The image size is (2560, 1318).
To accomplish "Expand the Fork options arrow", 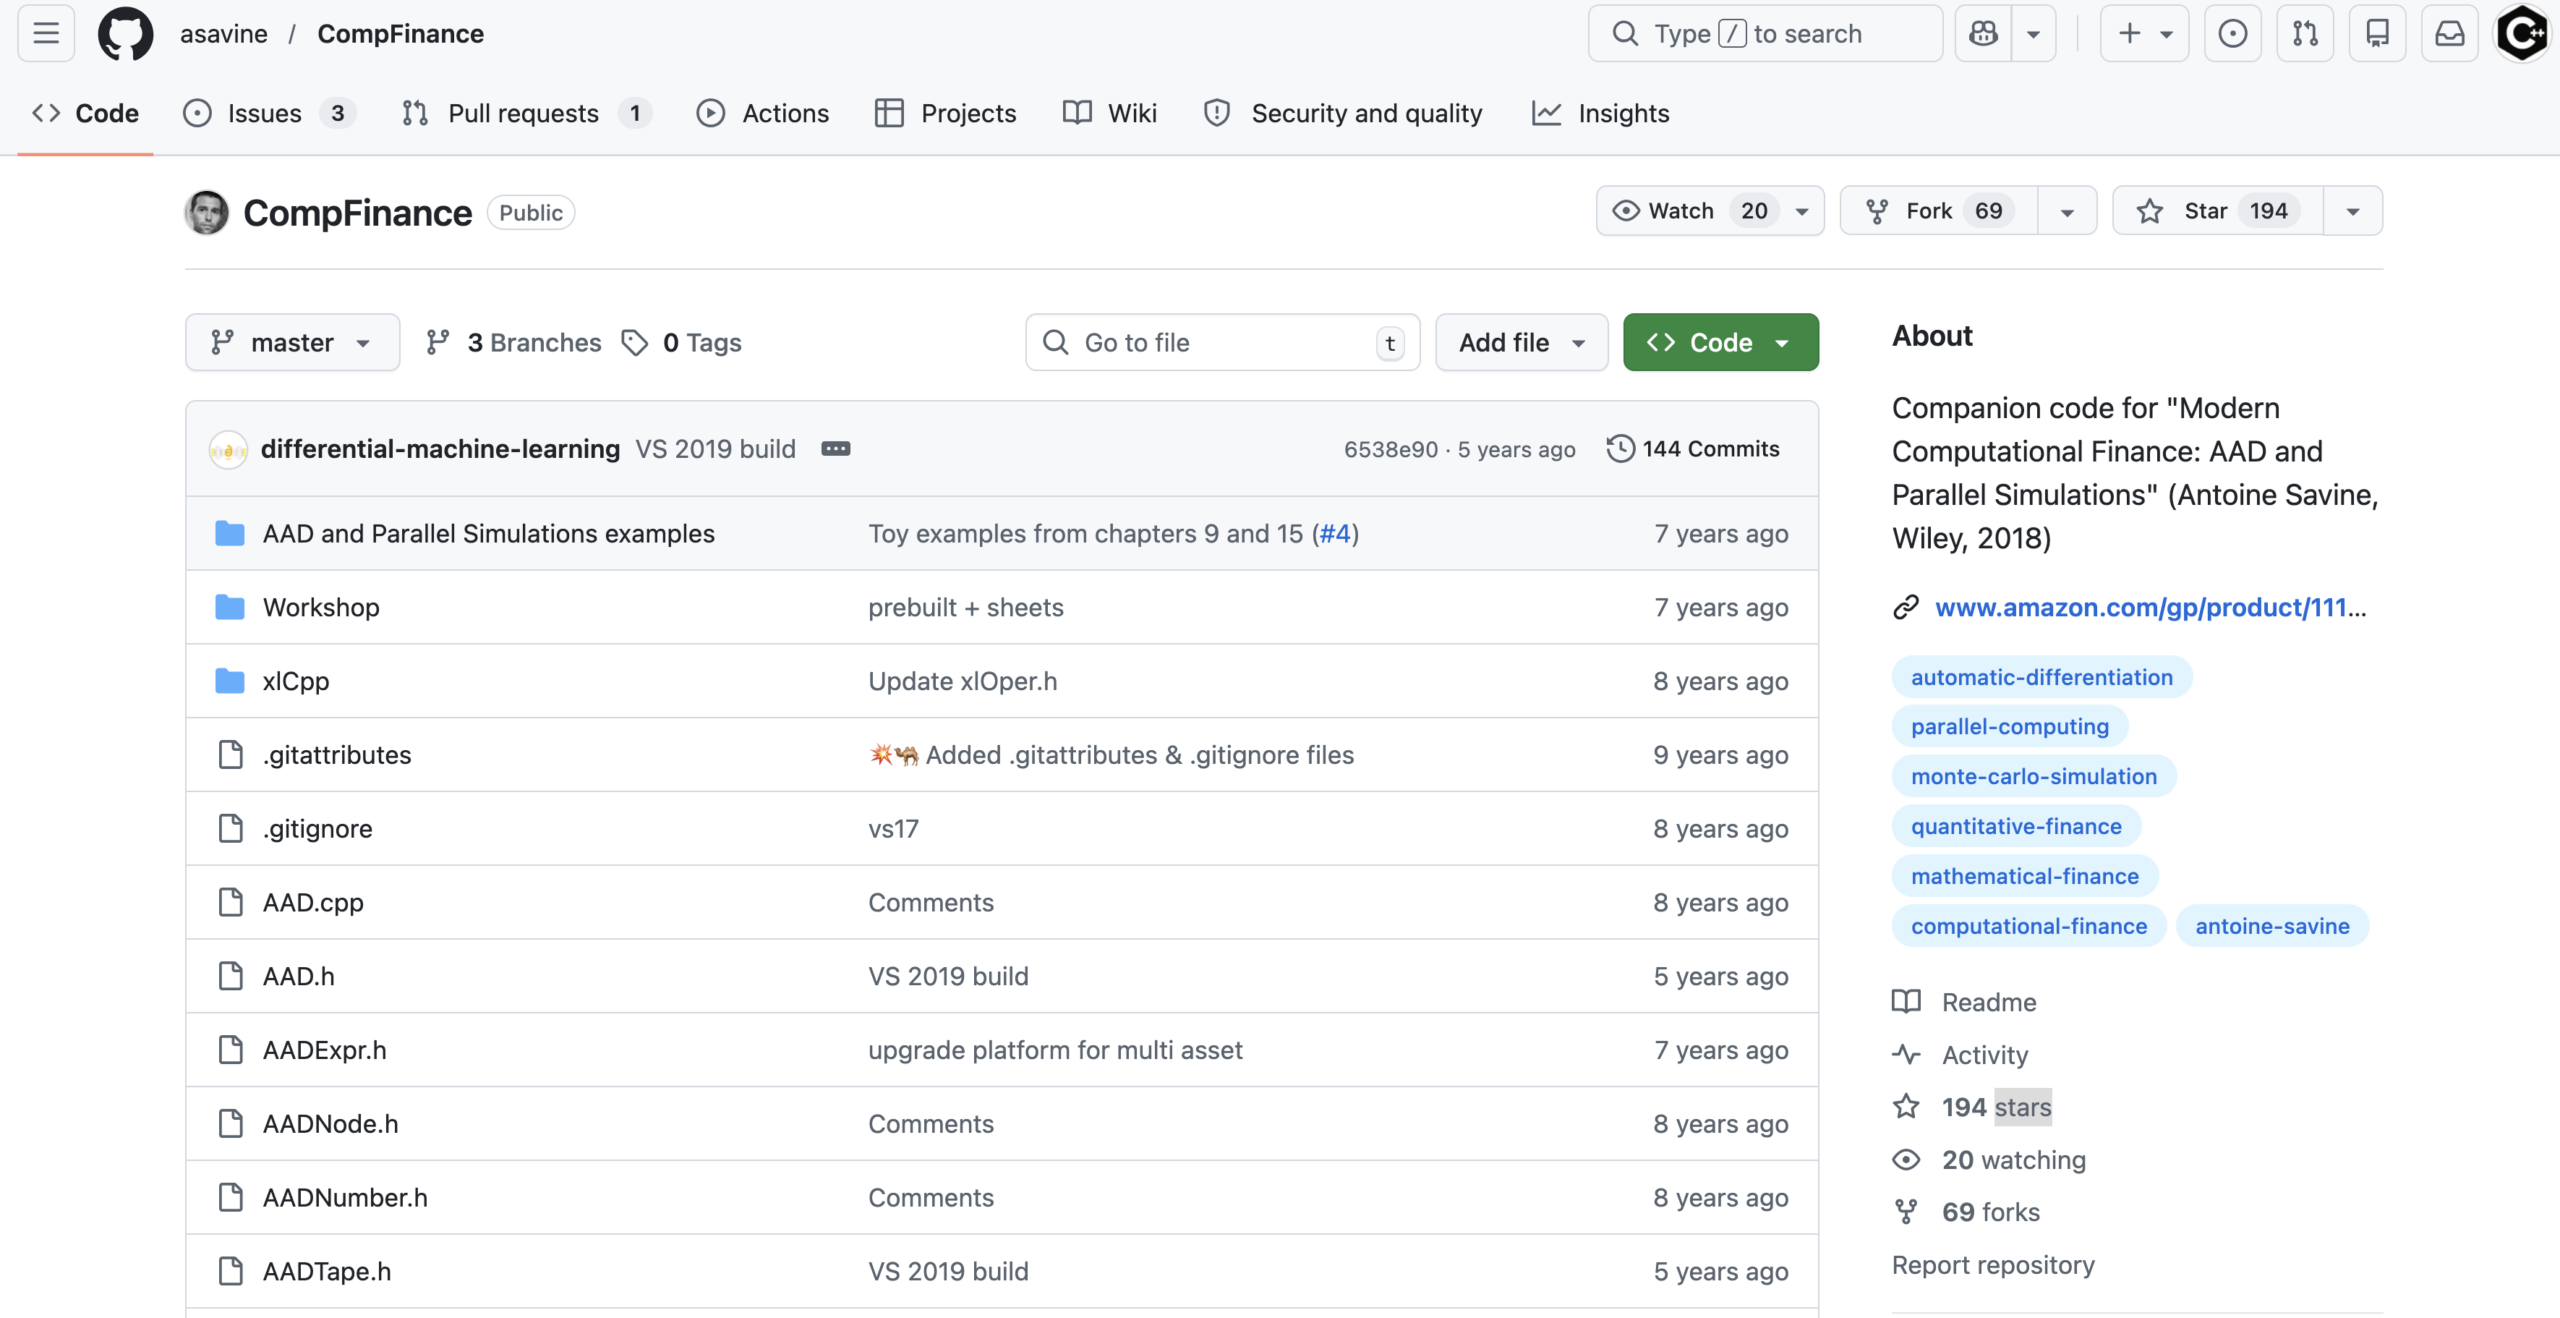I will [x=2067, y=211].
